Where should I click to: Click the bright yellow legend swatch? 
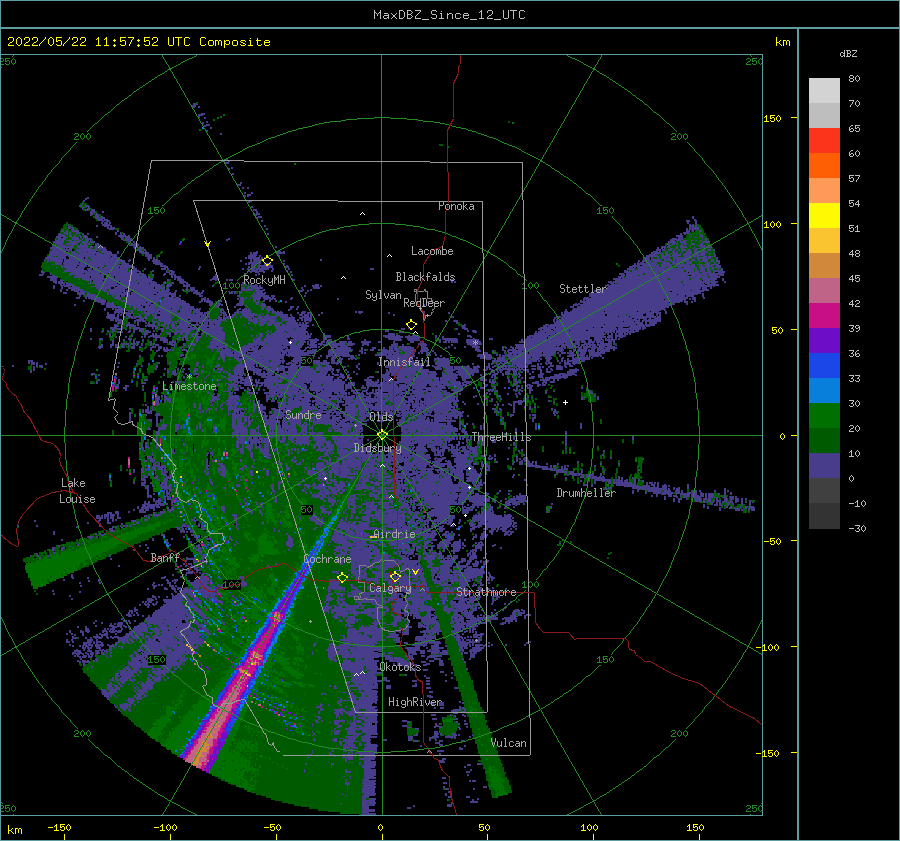(824, 216)
